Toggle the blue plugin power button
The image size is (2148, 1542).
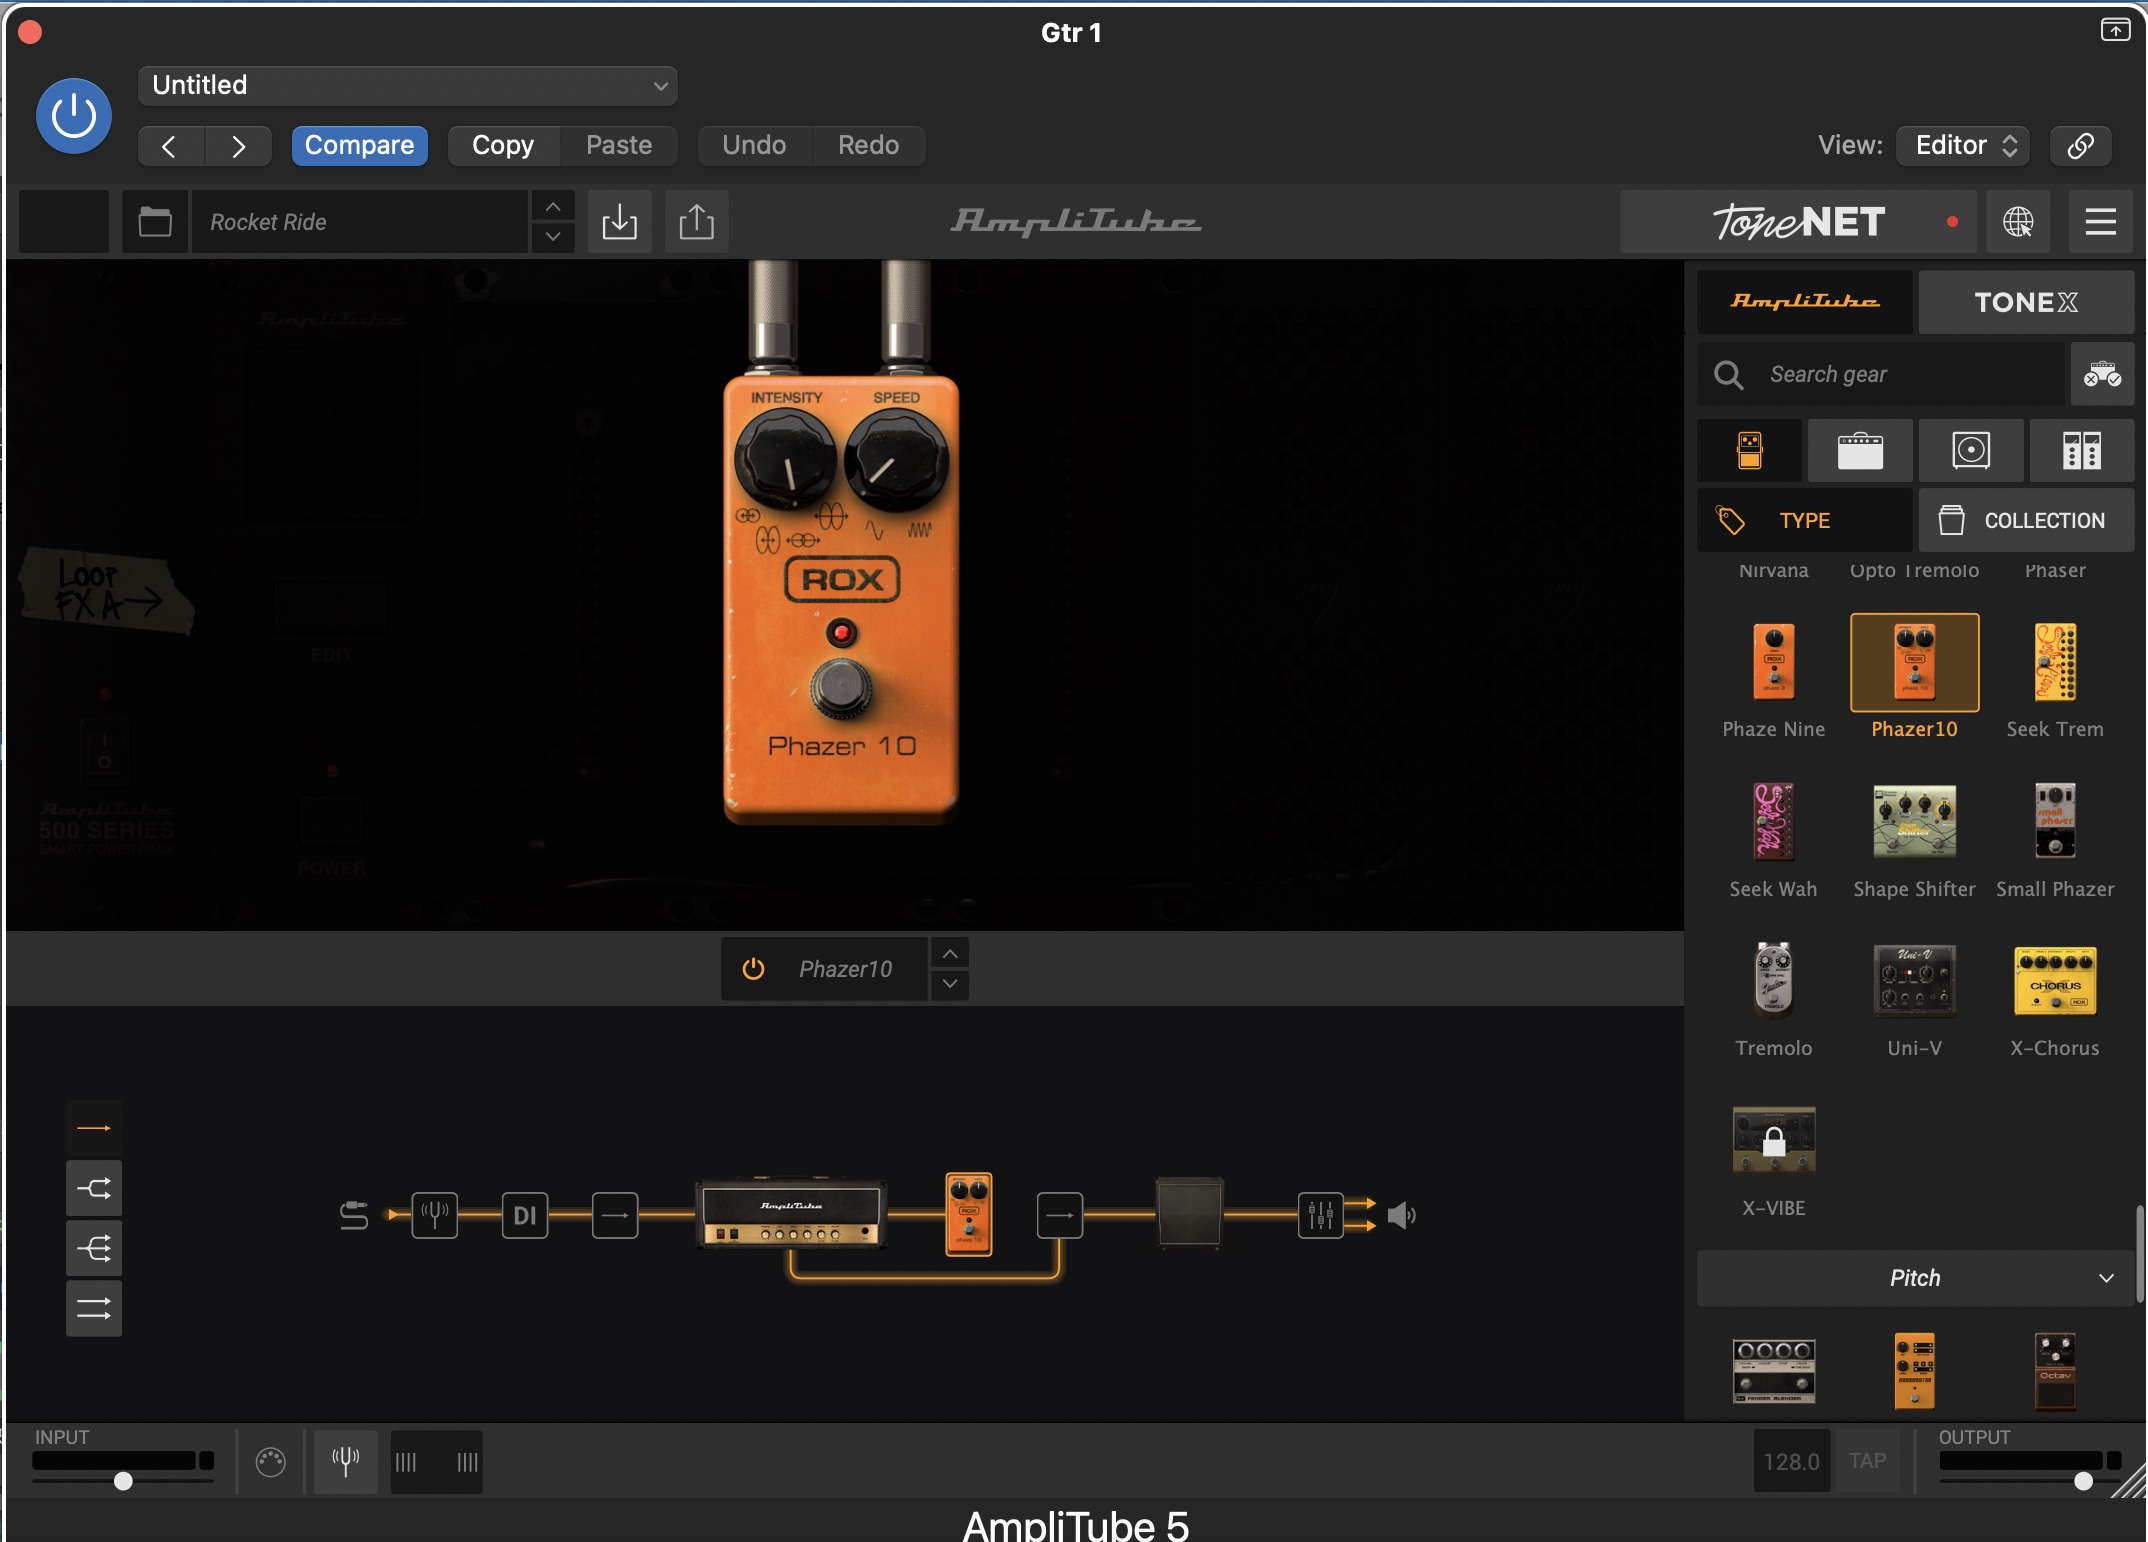click(x=73, y=116)
